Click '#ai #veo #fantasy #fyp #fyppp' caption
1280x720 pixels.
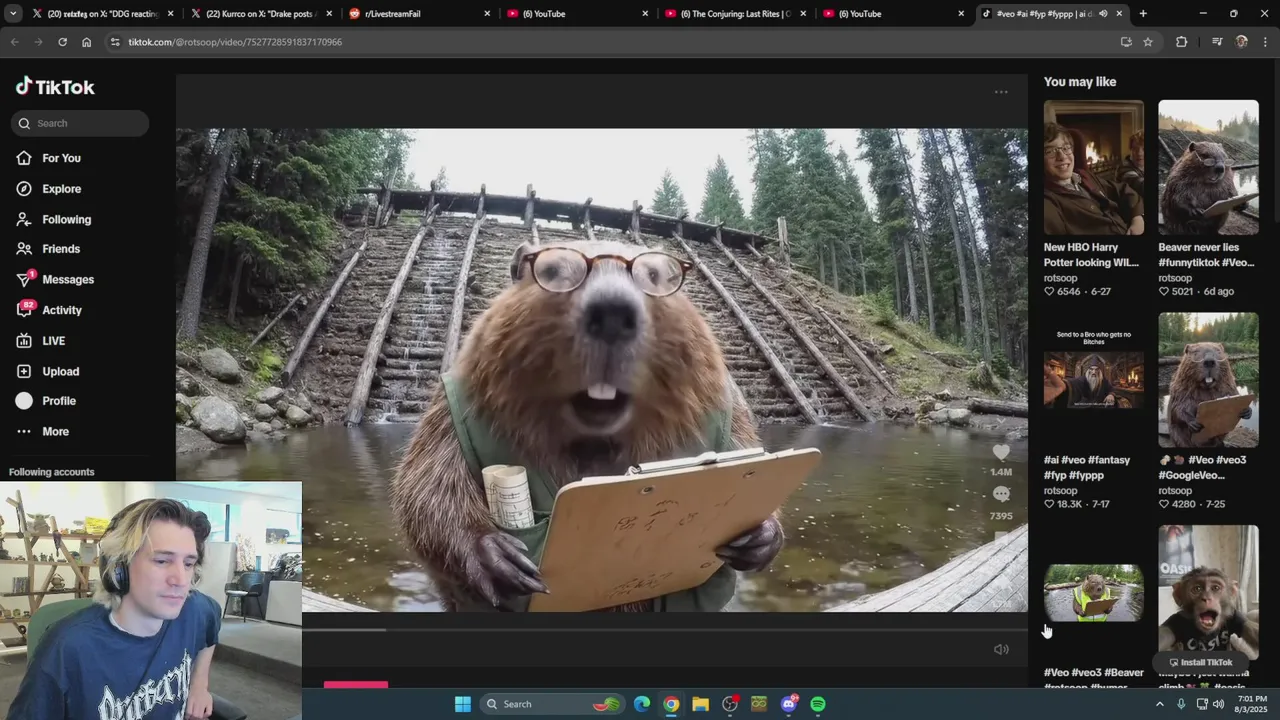(1087, 468)
